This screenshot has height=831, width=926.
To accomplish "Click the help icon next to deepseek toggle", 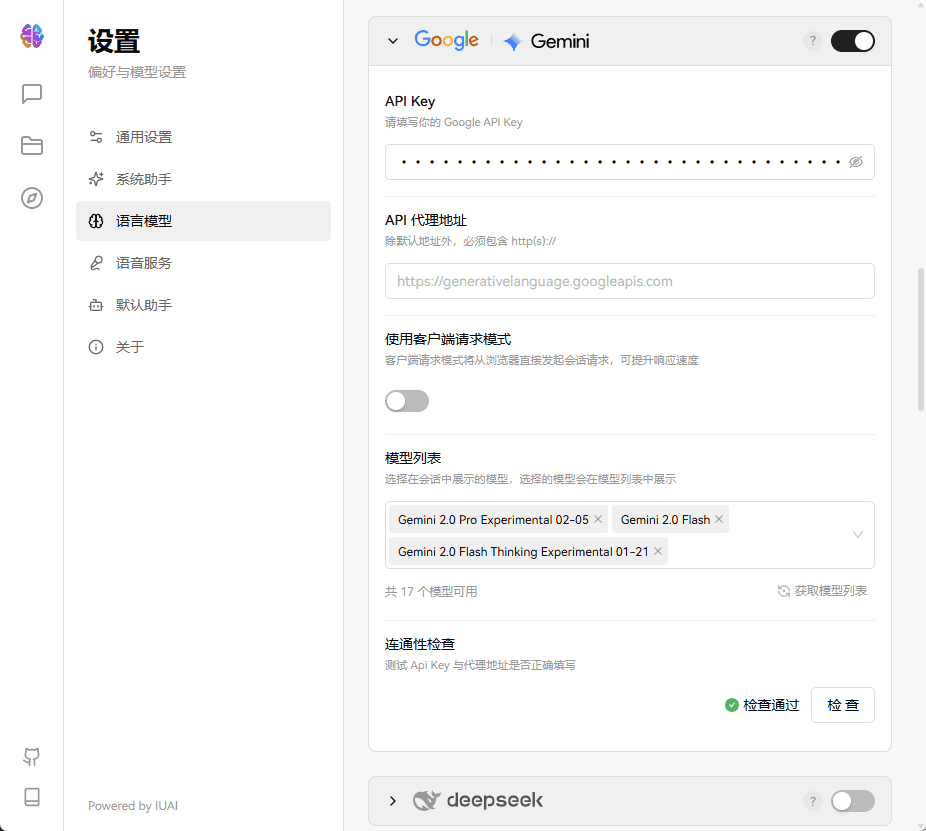I will 813,801.
